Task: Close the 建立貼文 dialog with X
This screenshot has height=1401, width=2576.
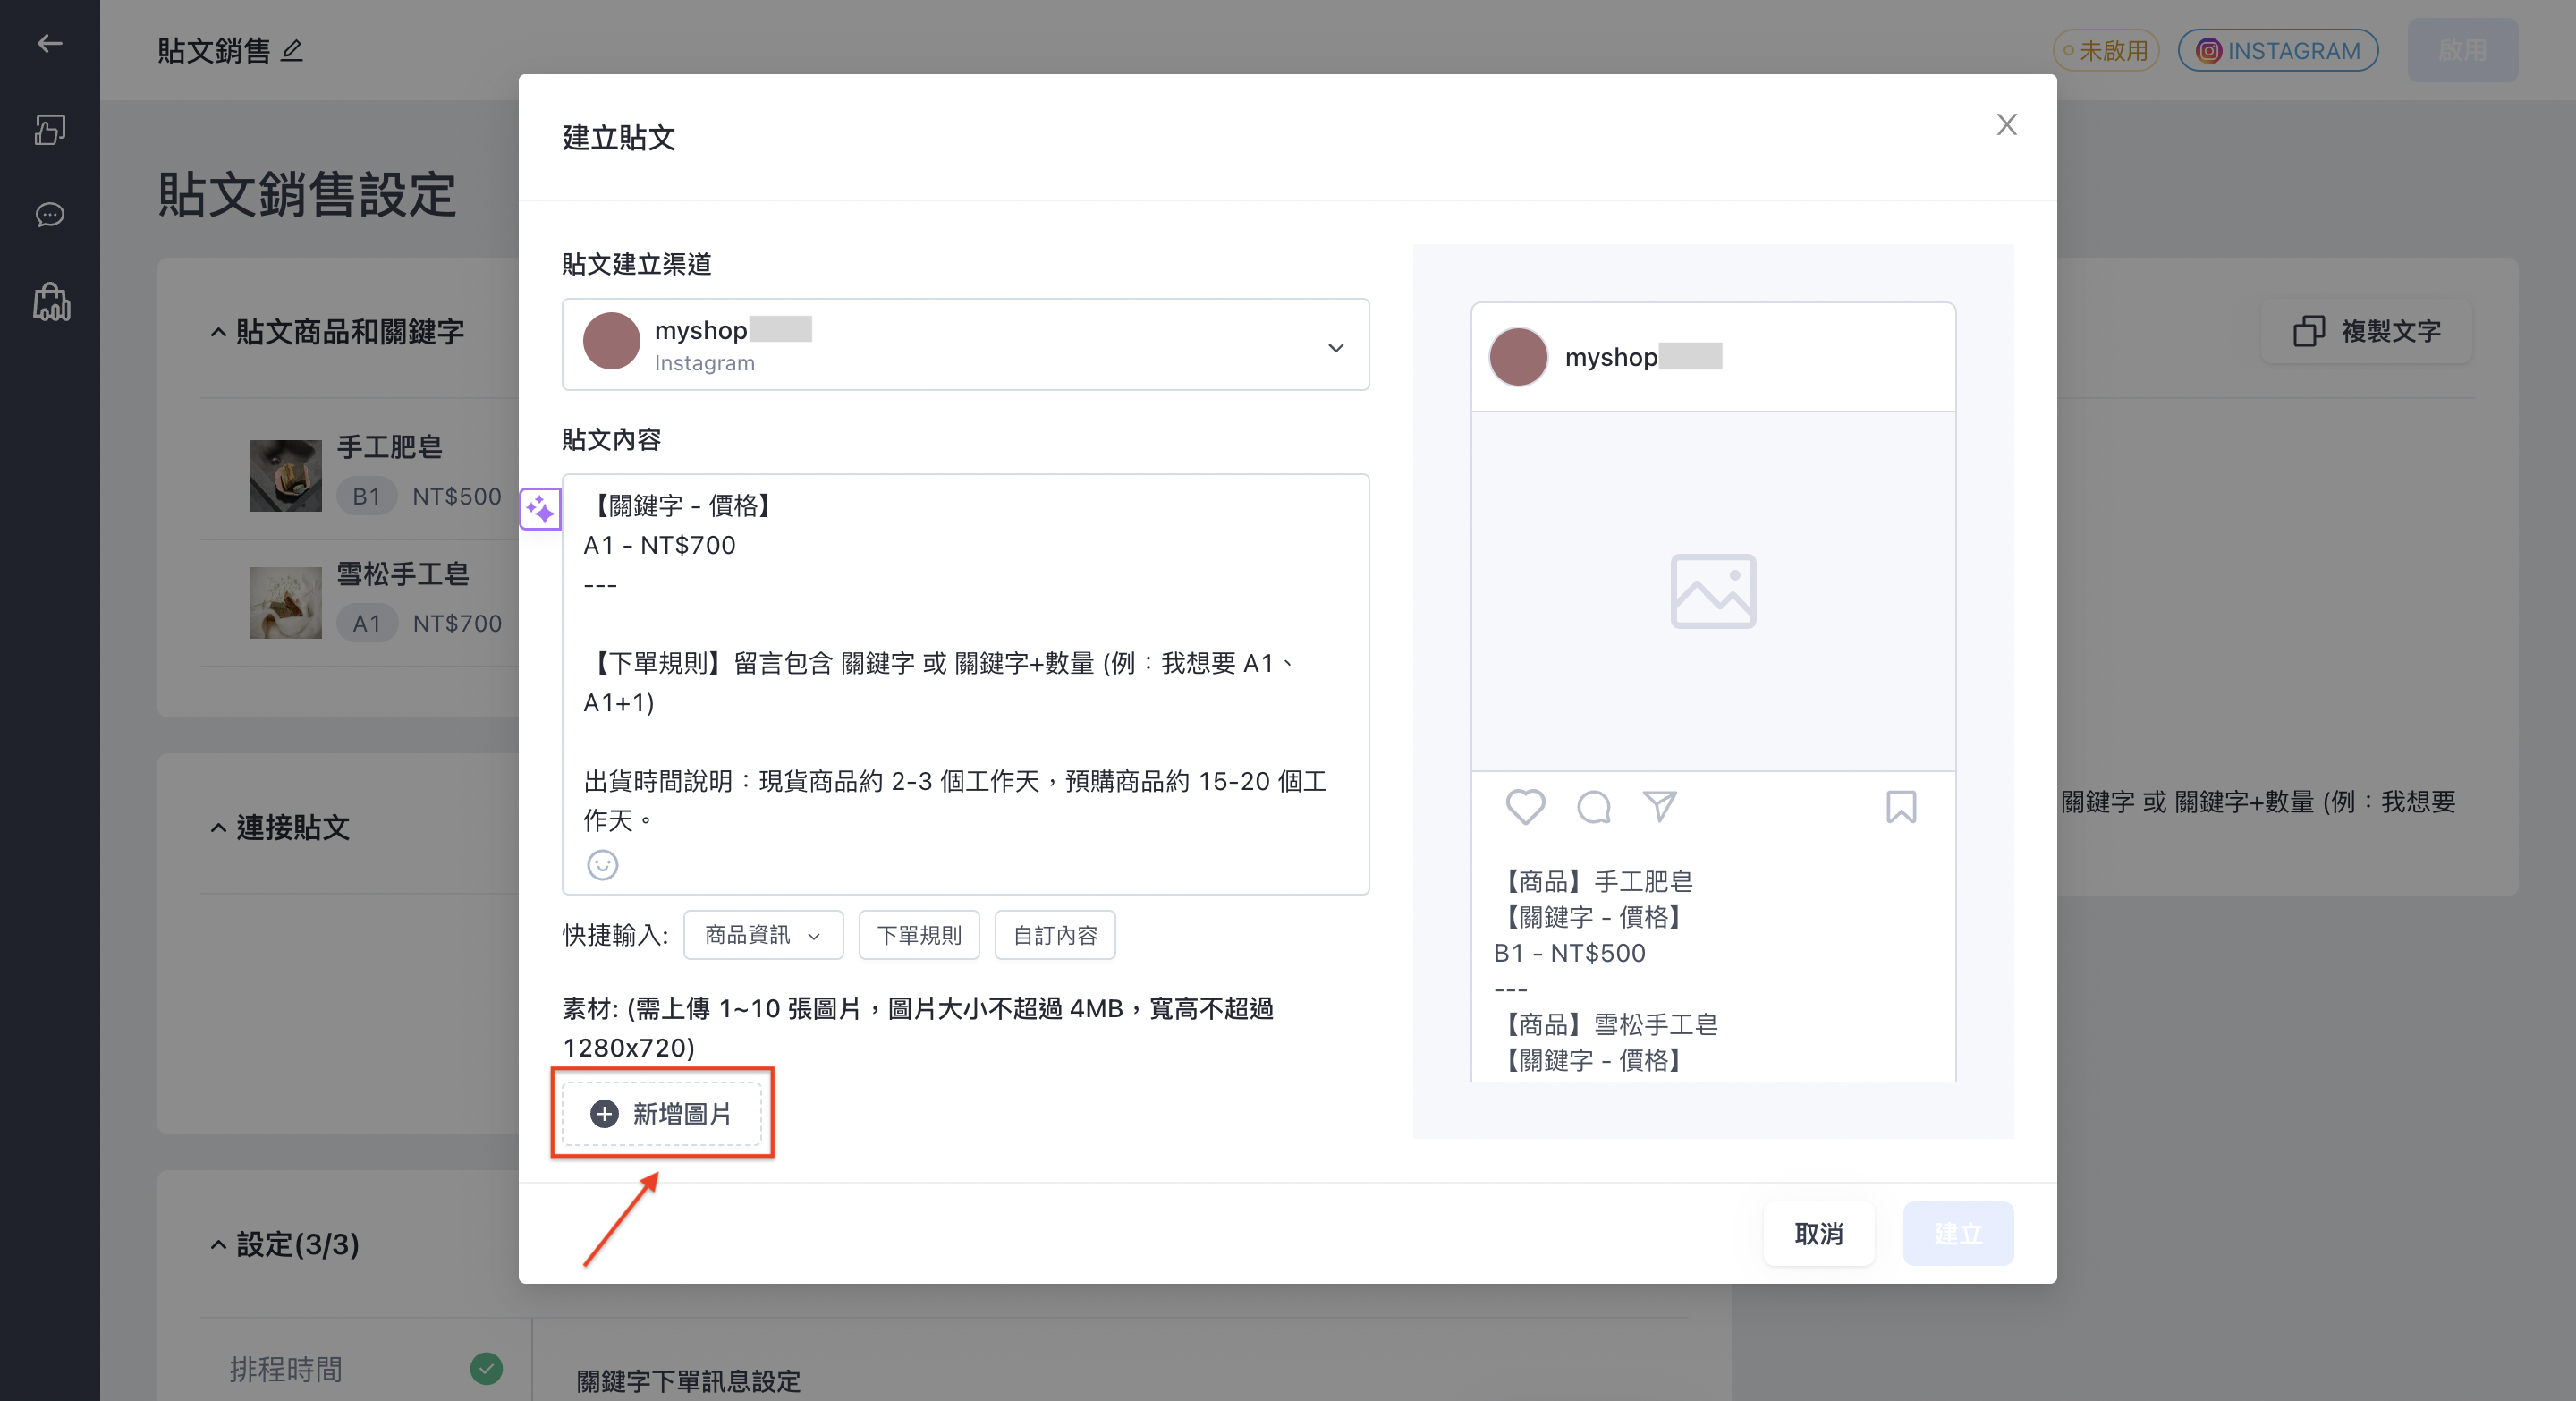Action: 2006,124
